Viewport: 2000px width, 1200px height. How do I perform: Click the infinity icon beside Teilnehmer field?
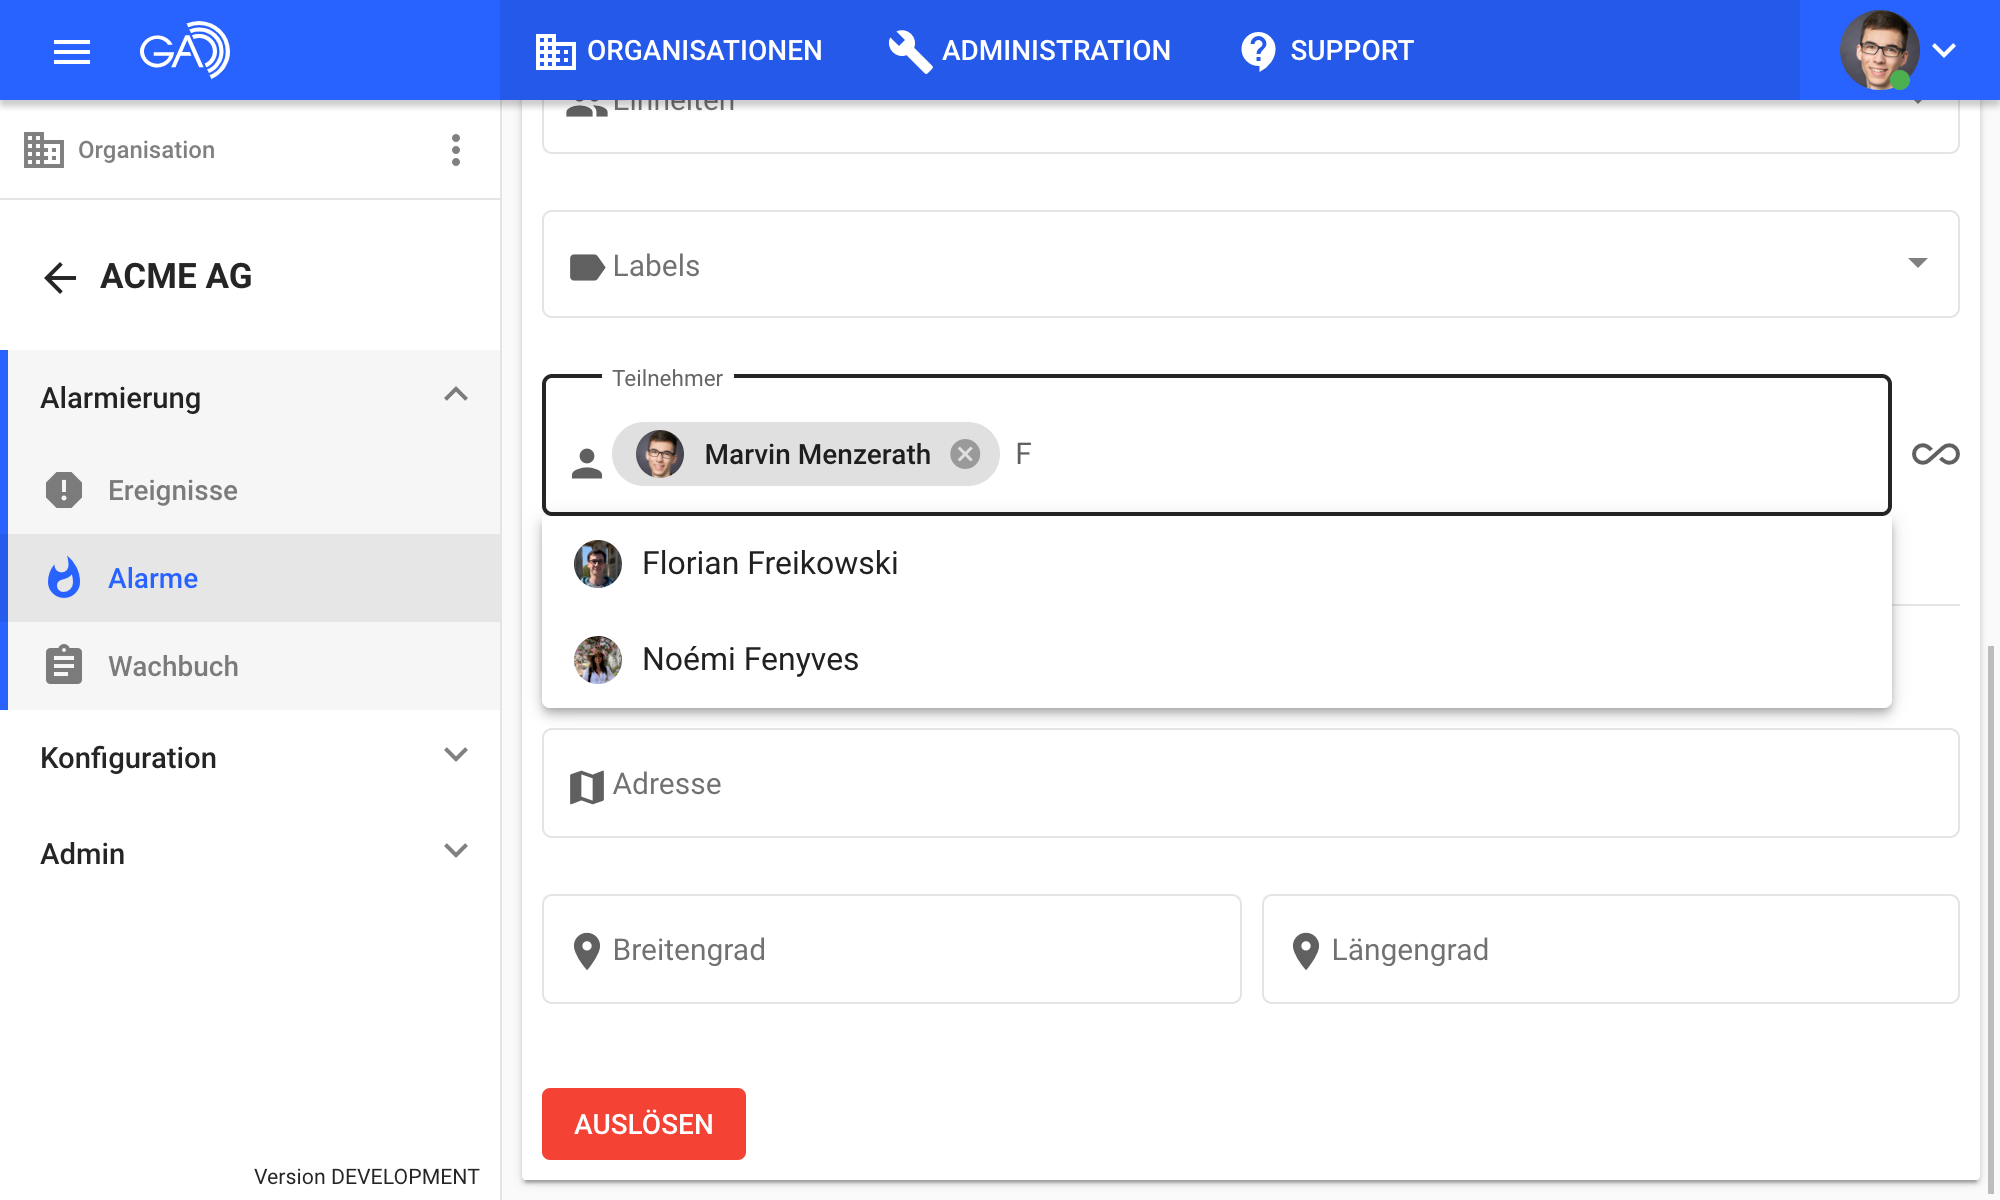coord(1935,454)
